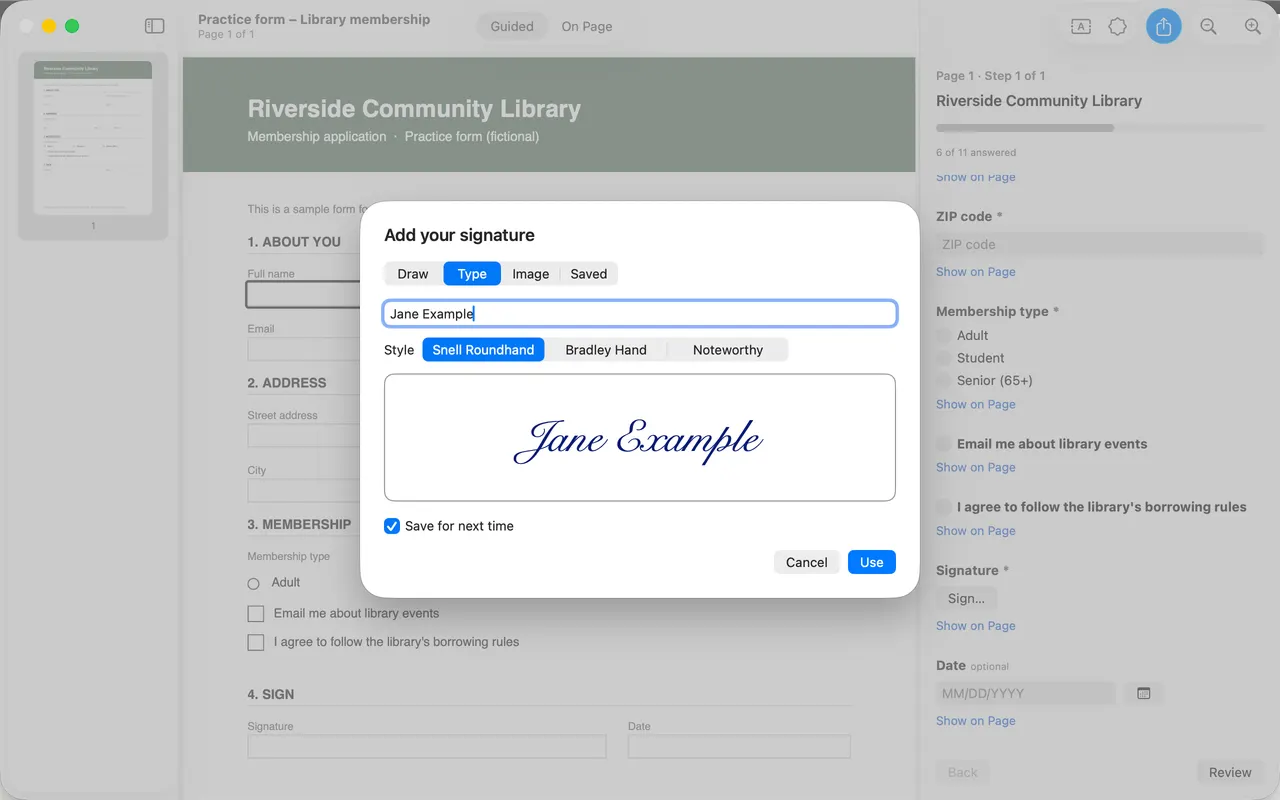Click Show on Page under Email me option
Screen dimensions: 1280x800
(976, 467)
